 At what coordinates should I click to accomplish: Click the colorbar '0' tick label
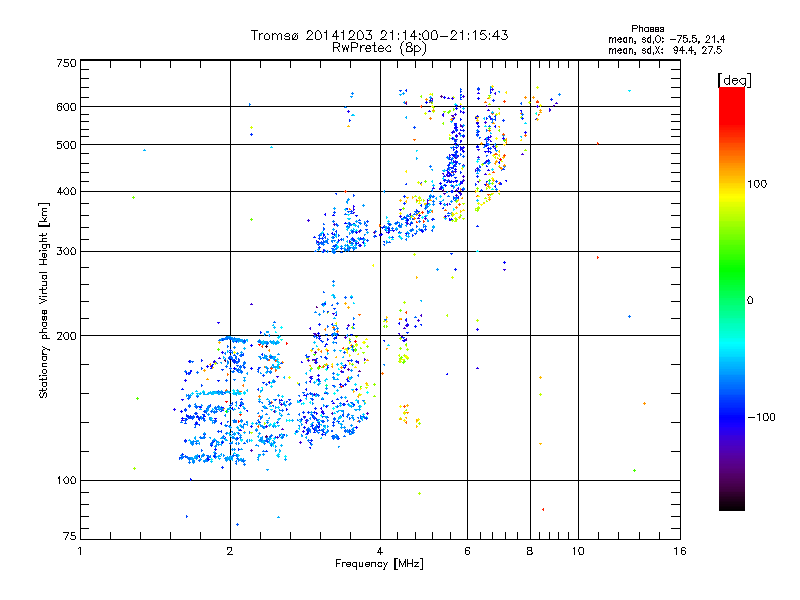pyautogui.click(x=749, y=301)
